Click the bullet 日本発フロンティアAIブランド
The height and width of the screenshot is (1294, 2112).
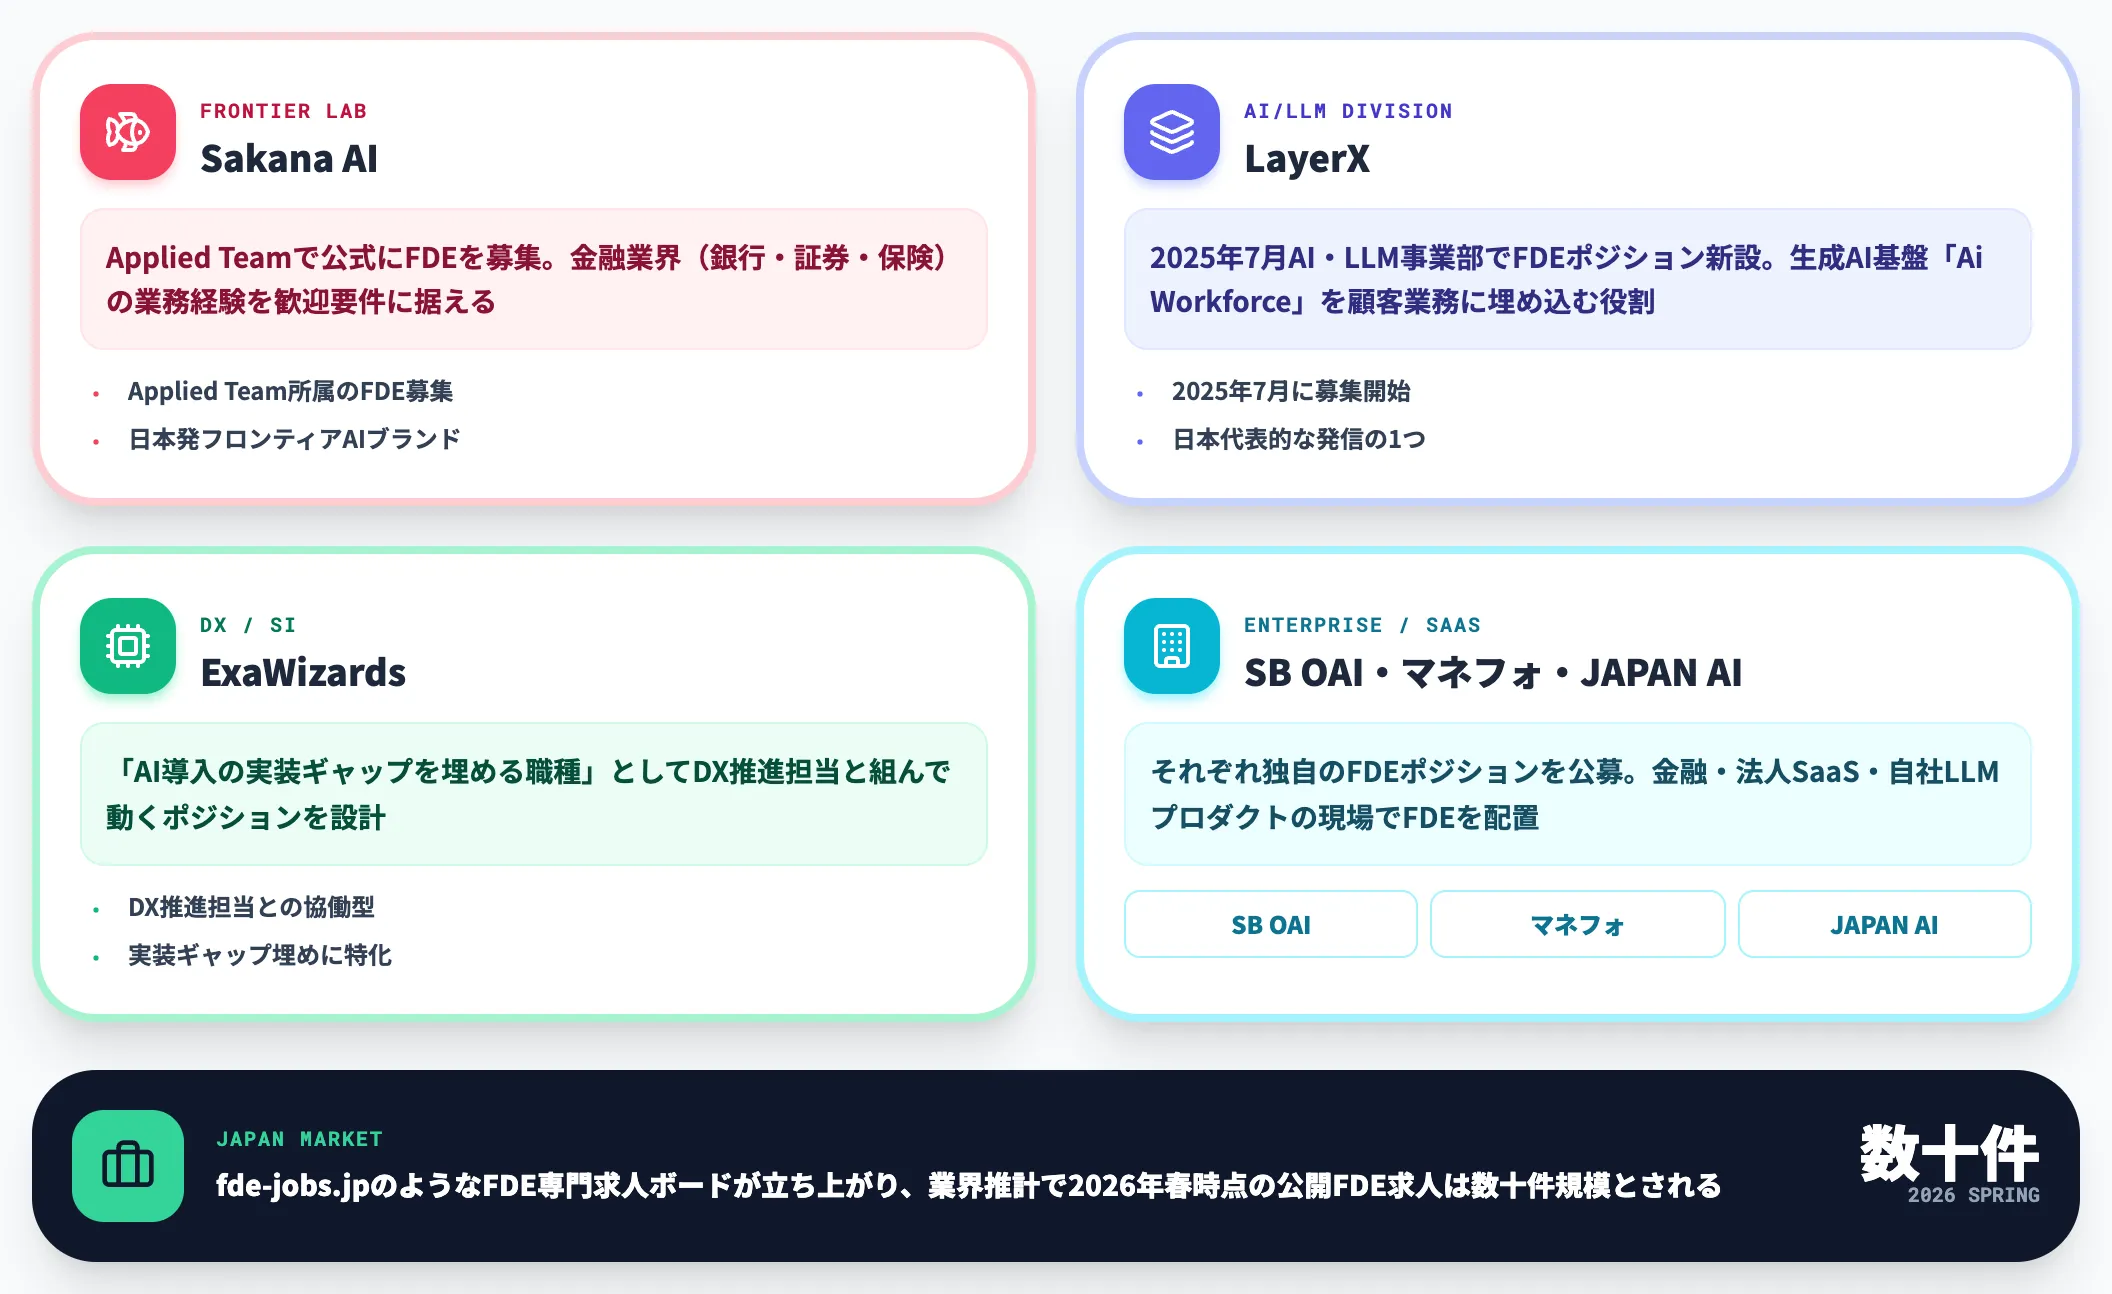click(294, 439)
